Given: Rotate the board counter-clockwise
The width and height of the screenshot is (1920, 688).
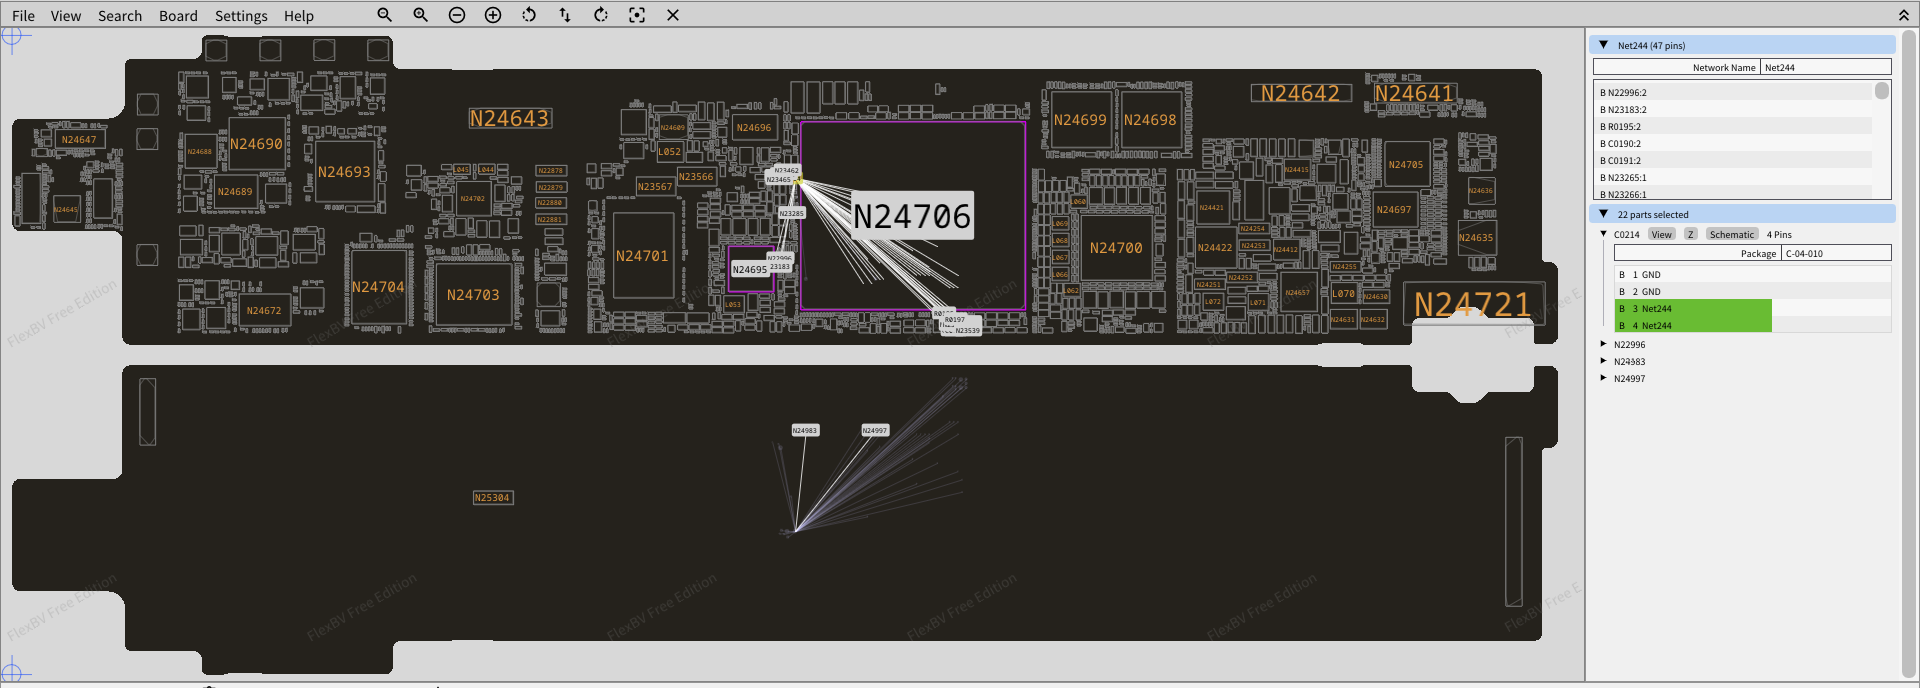Looking at the screenshot, I should point(529,15).
